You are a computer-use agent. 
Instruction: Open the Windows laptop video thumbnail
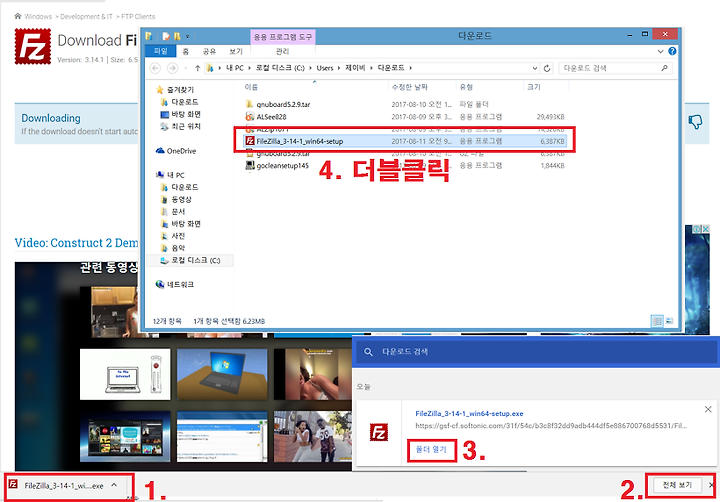pyautogui.click(x=222, y=374)
